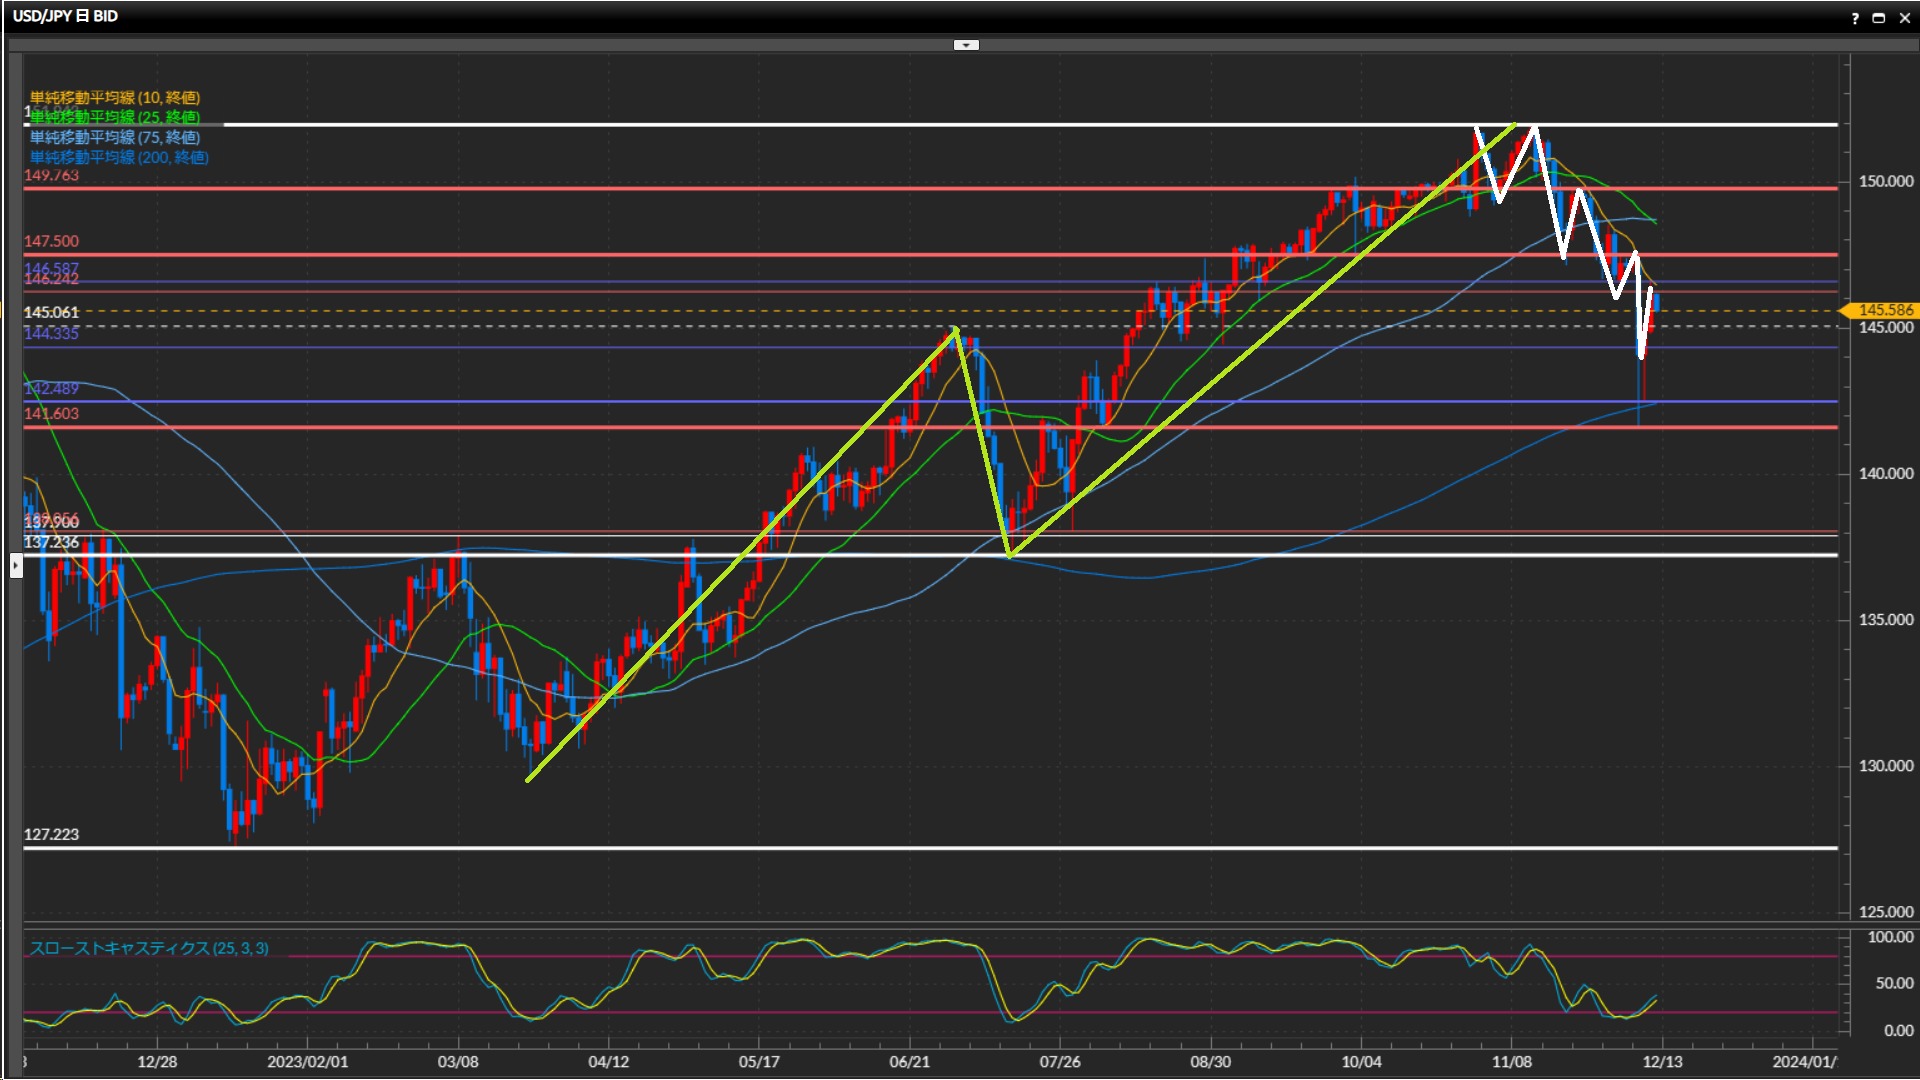Click the help question mark icon
The height and width of the screenshot is (1080, 1920).
[1855, 18]
